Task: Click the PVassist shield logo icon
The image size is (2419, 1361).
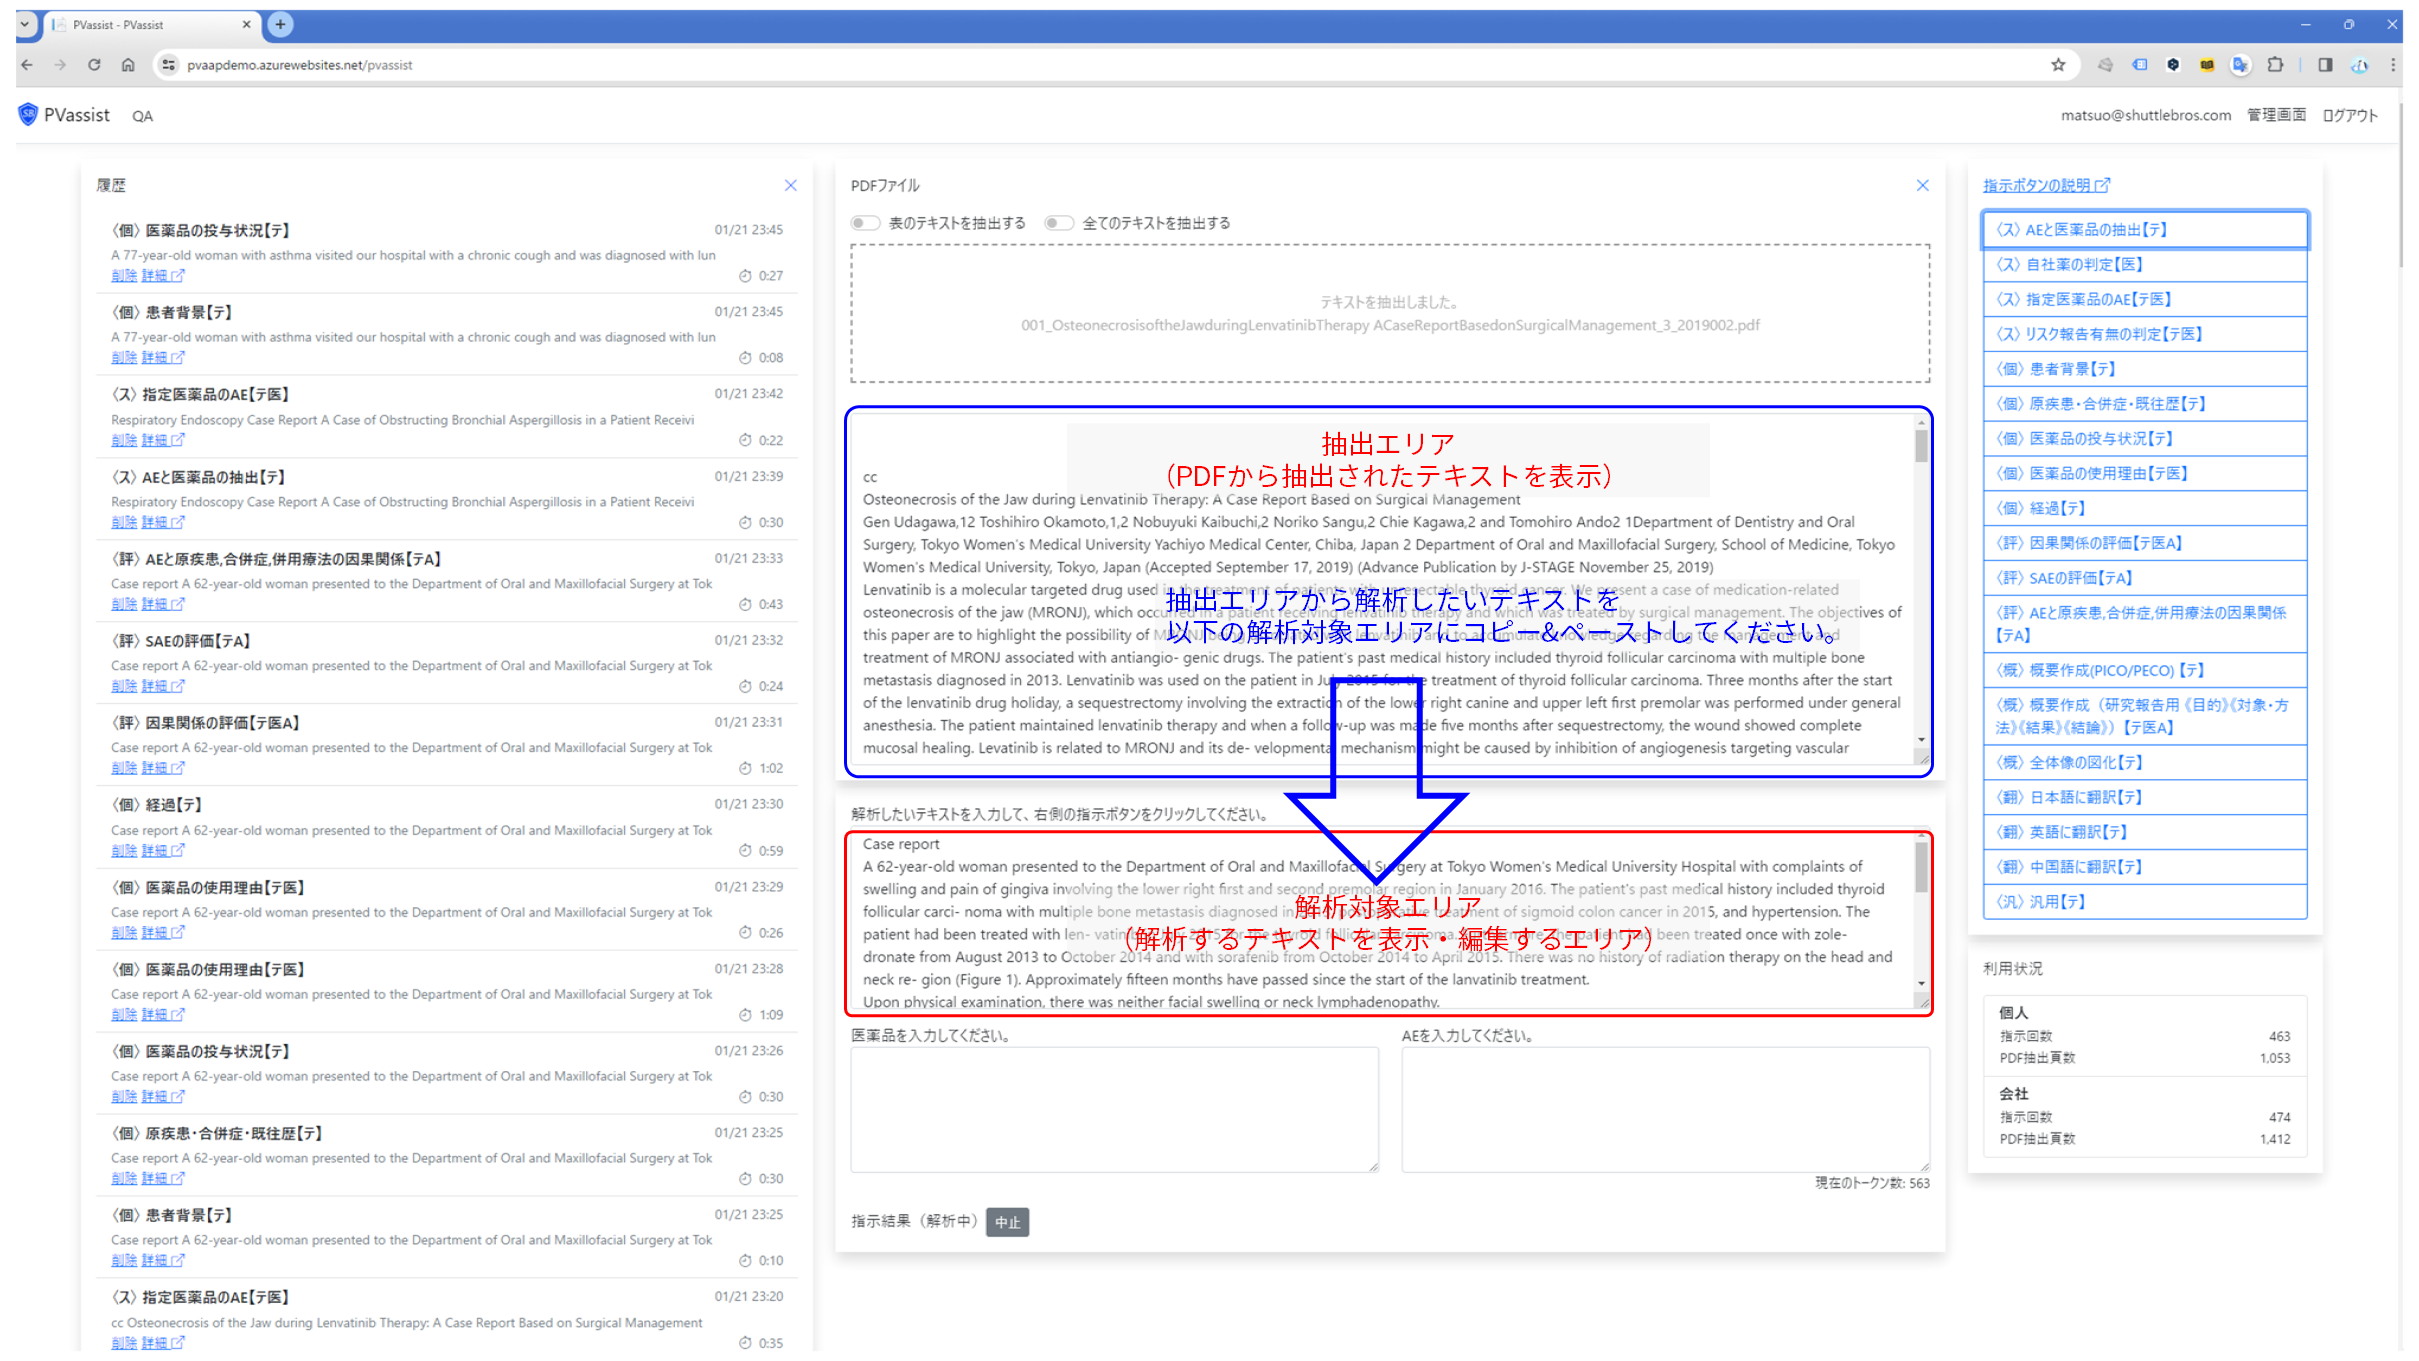Action: (x=28, y=115)
